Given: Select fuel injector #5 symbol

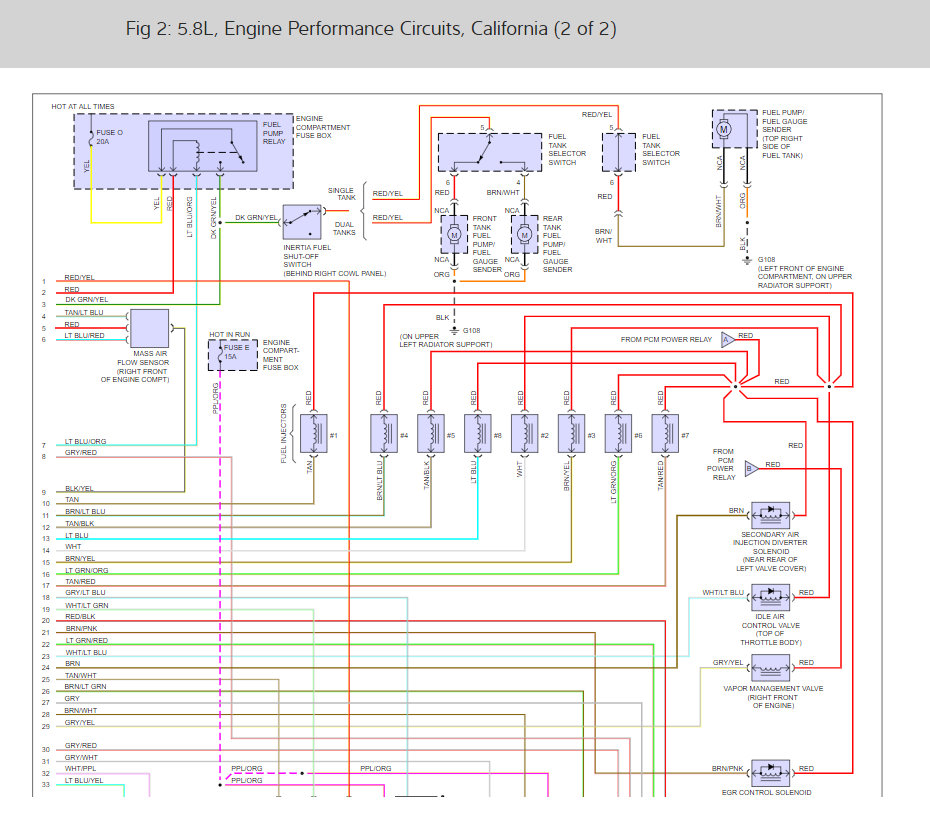Looking at the screenshot, I should (431, 434).
